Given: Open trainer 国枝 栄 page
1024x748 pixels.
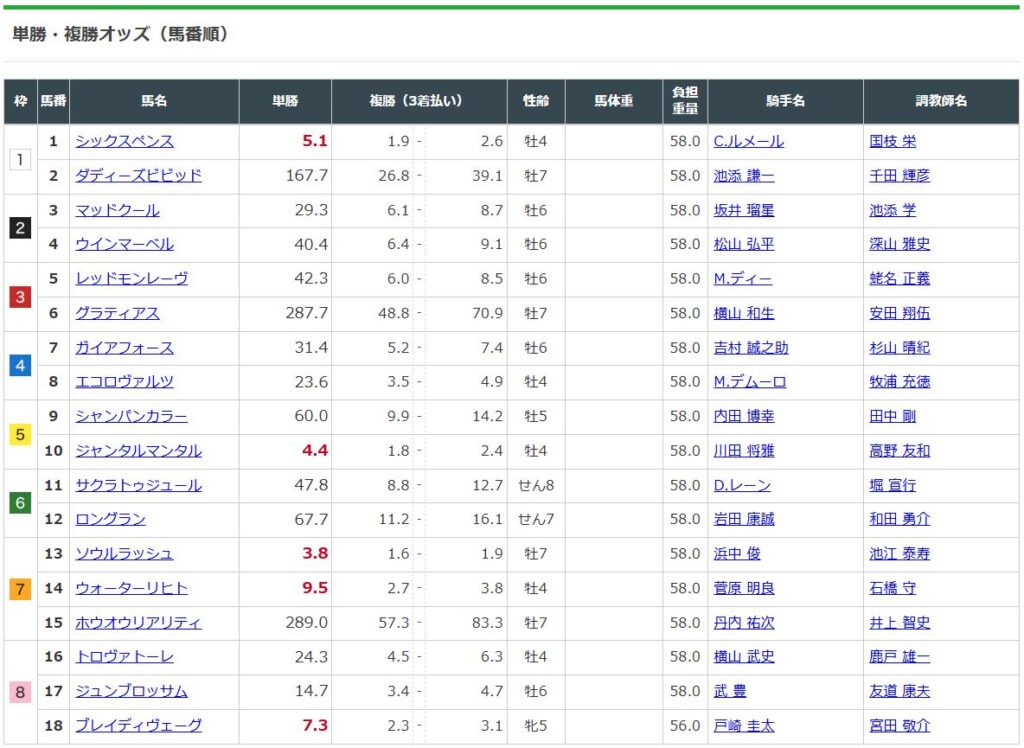Looking at the screenshot, I should pos(892,141).
